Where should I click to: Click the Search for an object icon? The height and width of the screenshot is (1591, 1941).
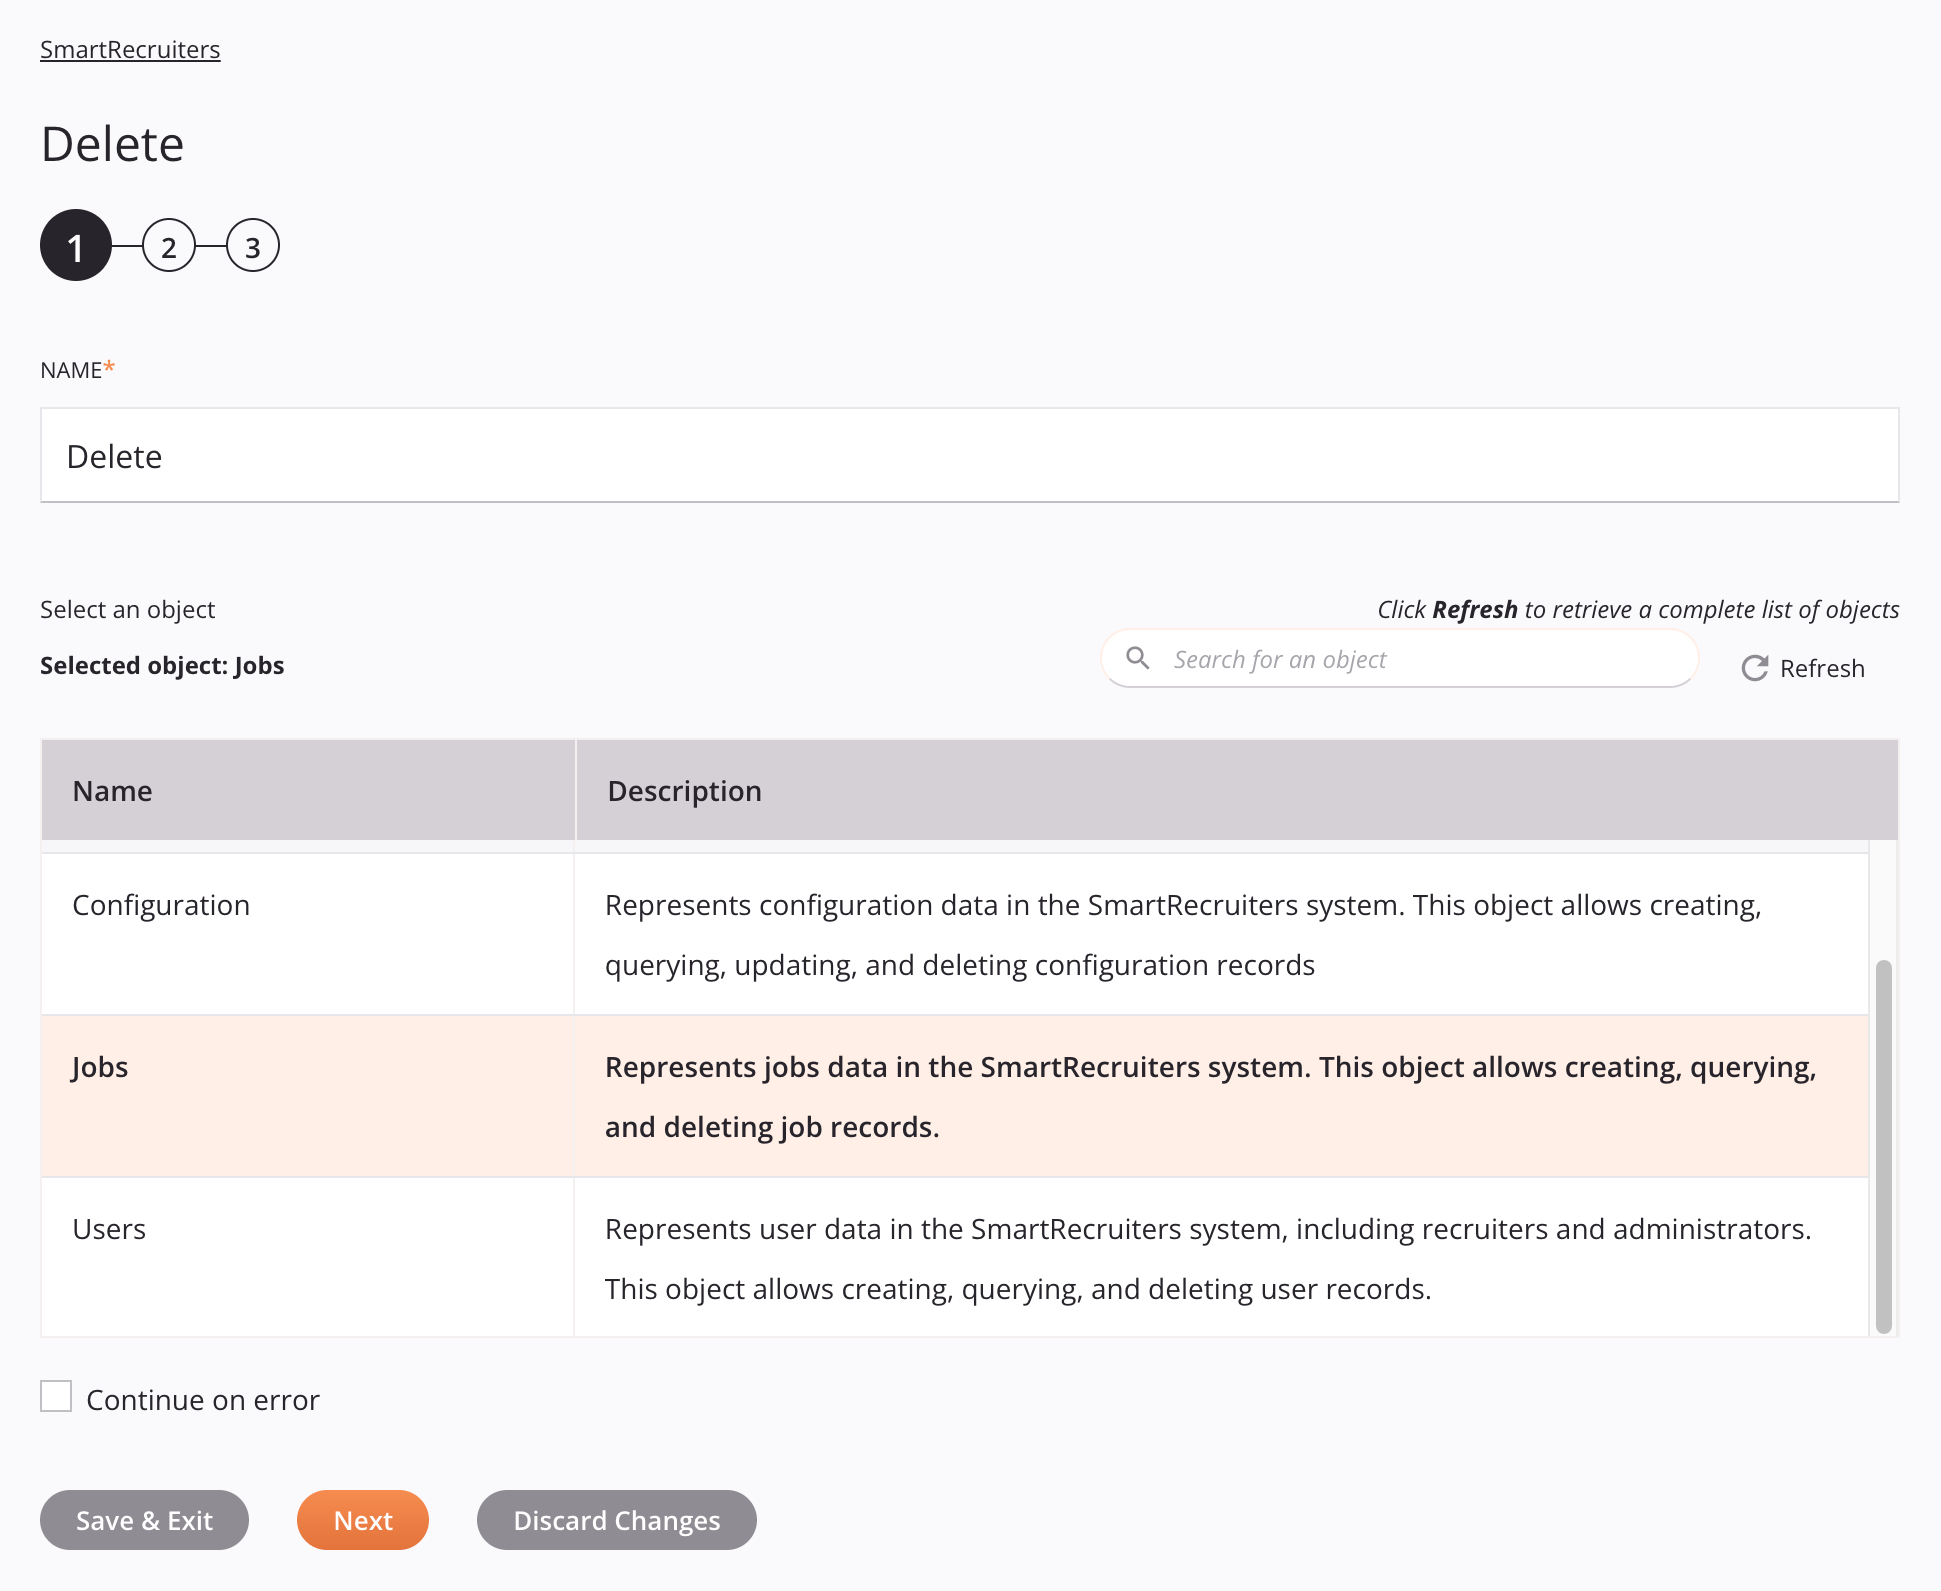1140,658
